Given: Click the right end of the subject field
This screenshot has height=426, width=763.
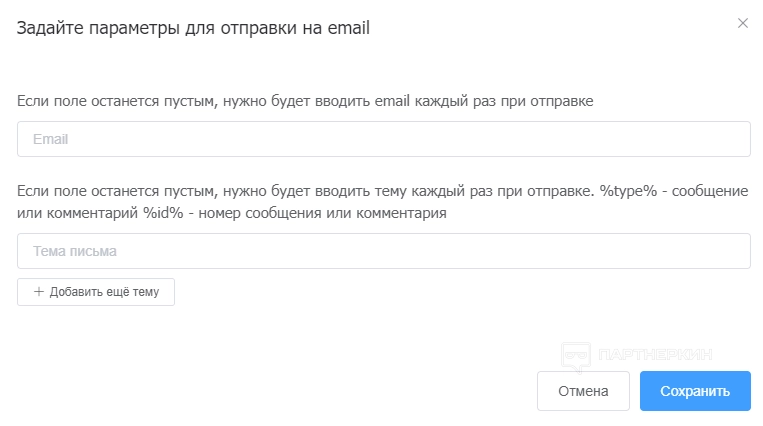Looking at the screenshot, I should tap(735, 251).
